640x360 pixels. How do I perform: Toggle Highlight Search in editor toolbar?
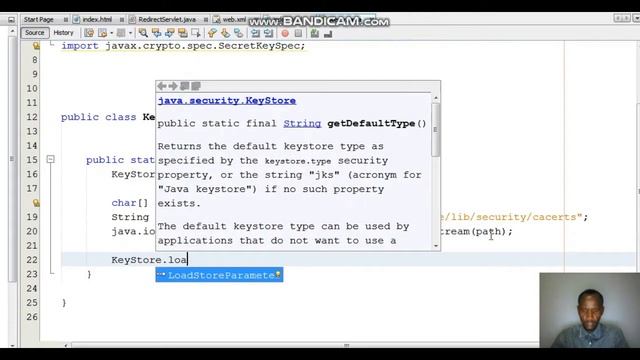click(182, 33)
